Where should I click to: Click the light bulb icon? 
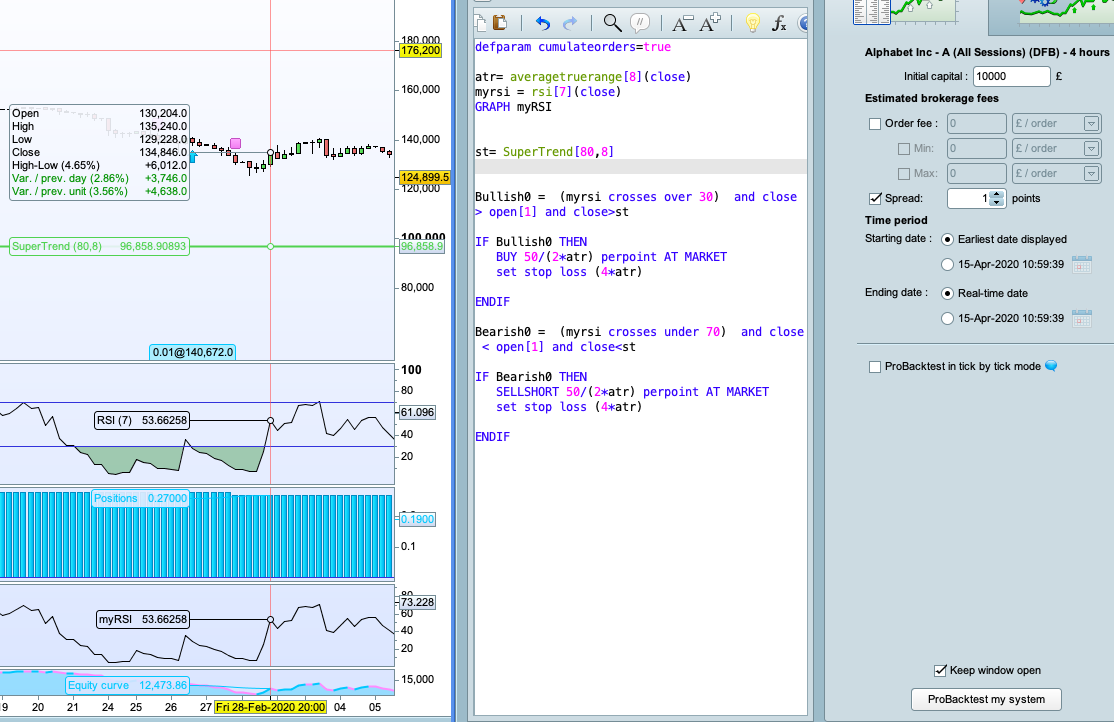(753, 23)
